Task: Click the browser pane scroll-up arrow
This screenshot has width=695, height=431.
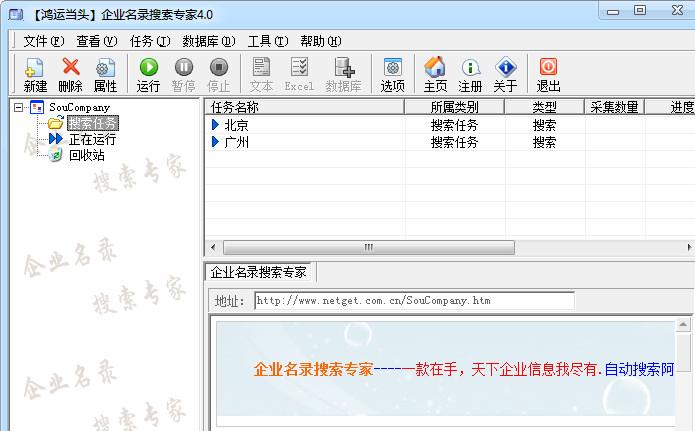Action: 683,325
